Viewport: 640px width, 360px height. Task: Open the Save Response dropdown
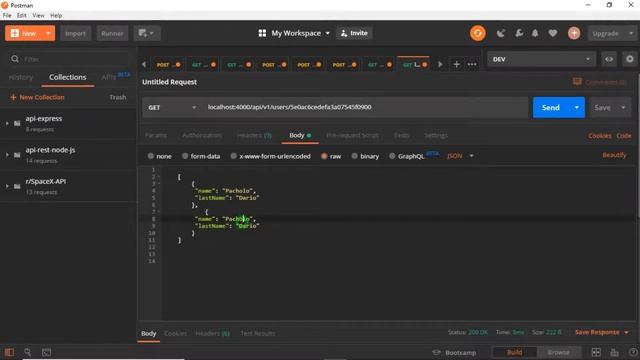click(x=602, y=332)
